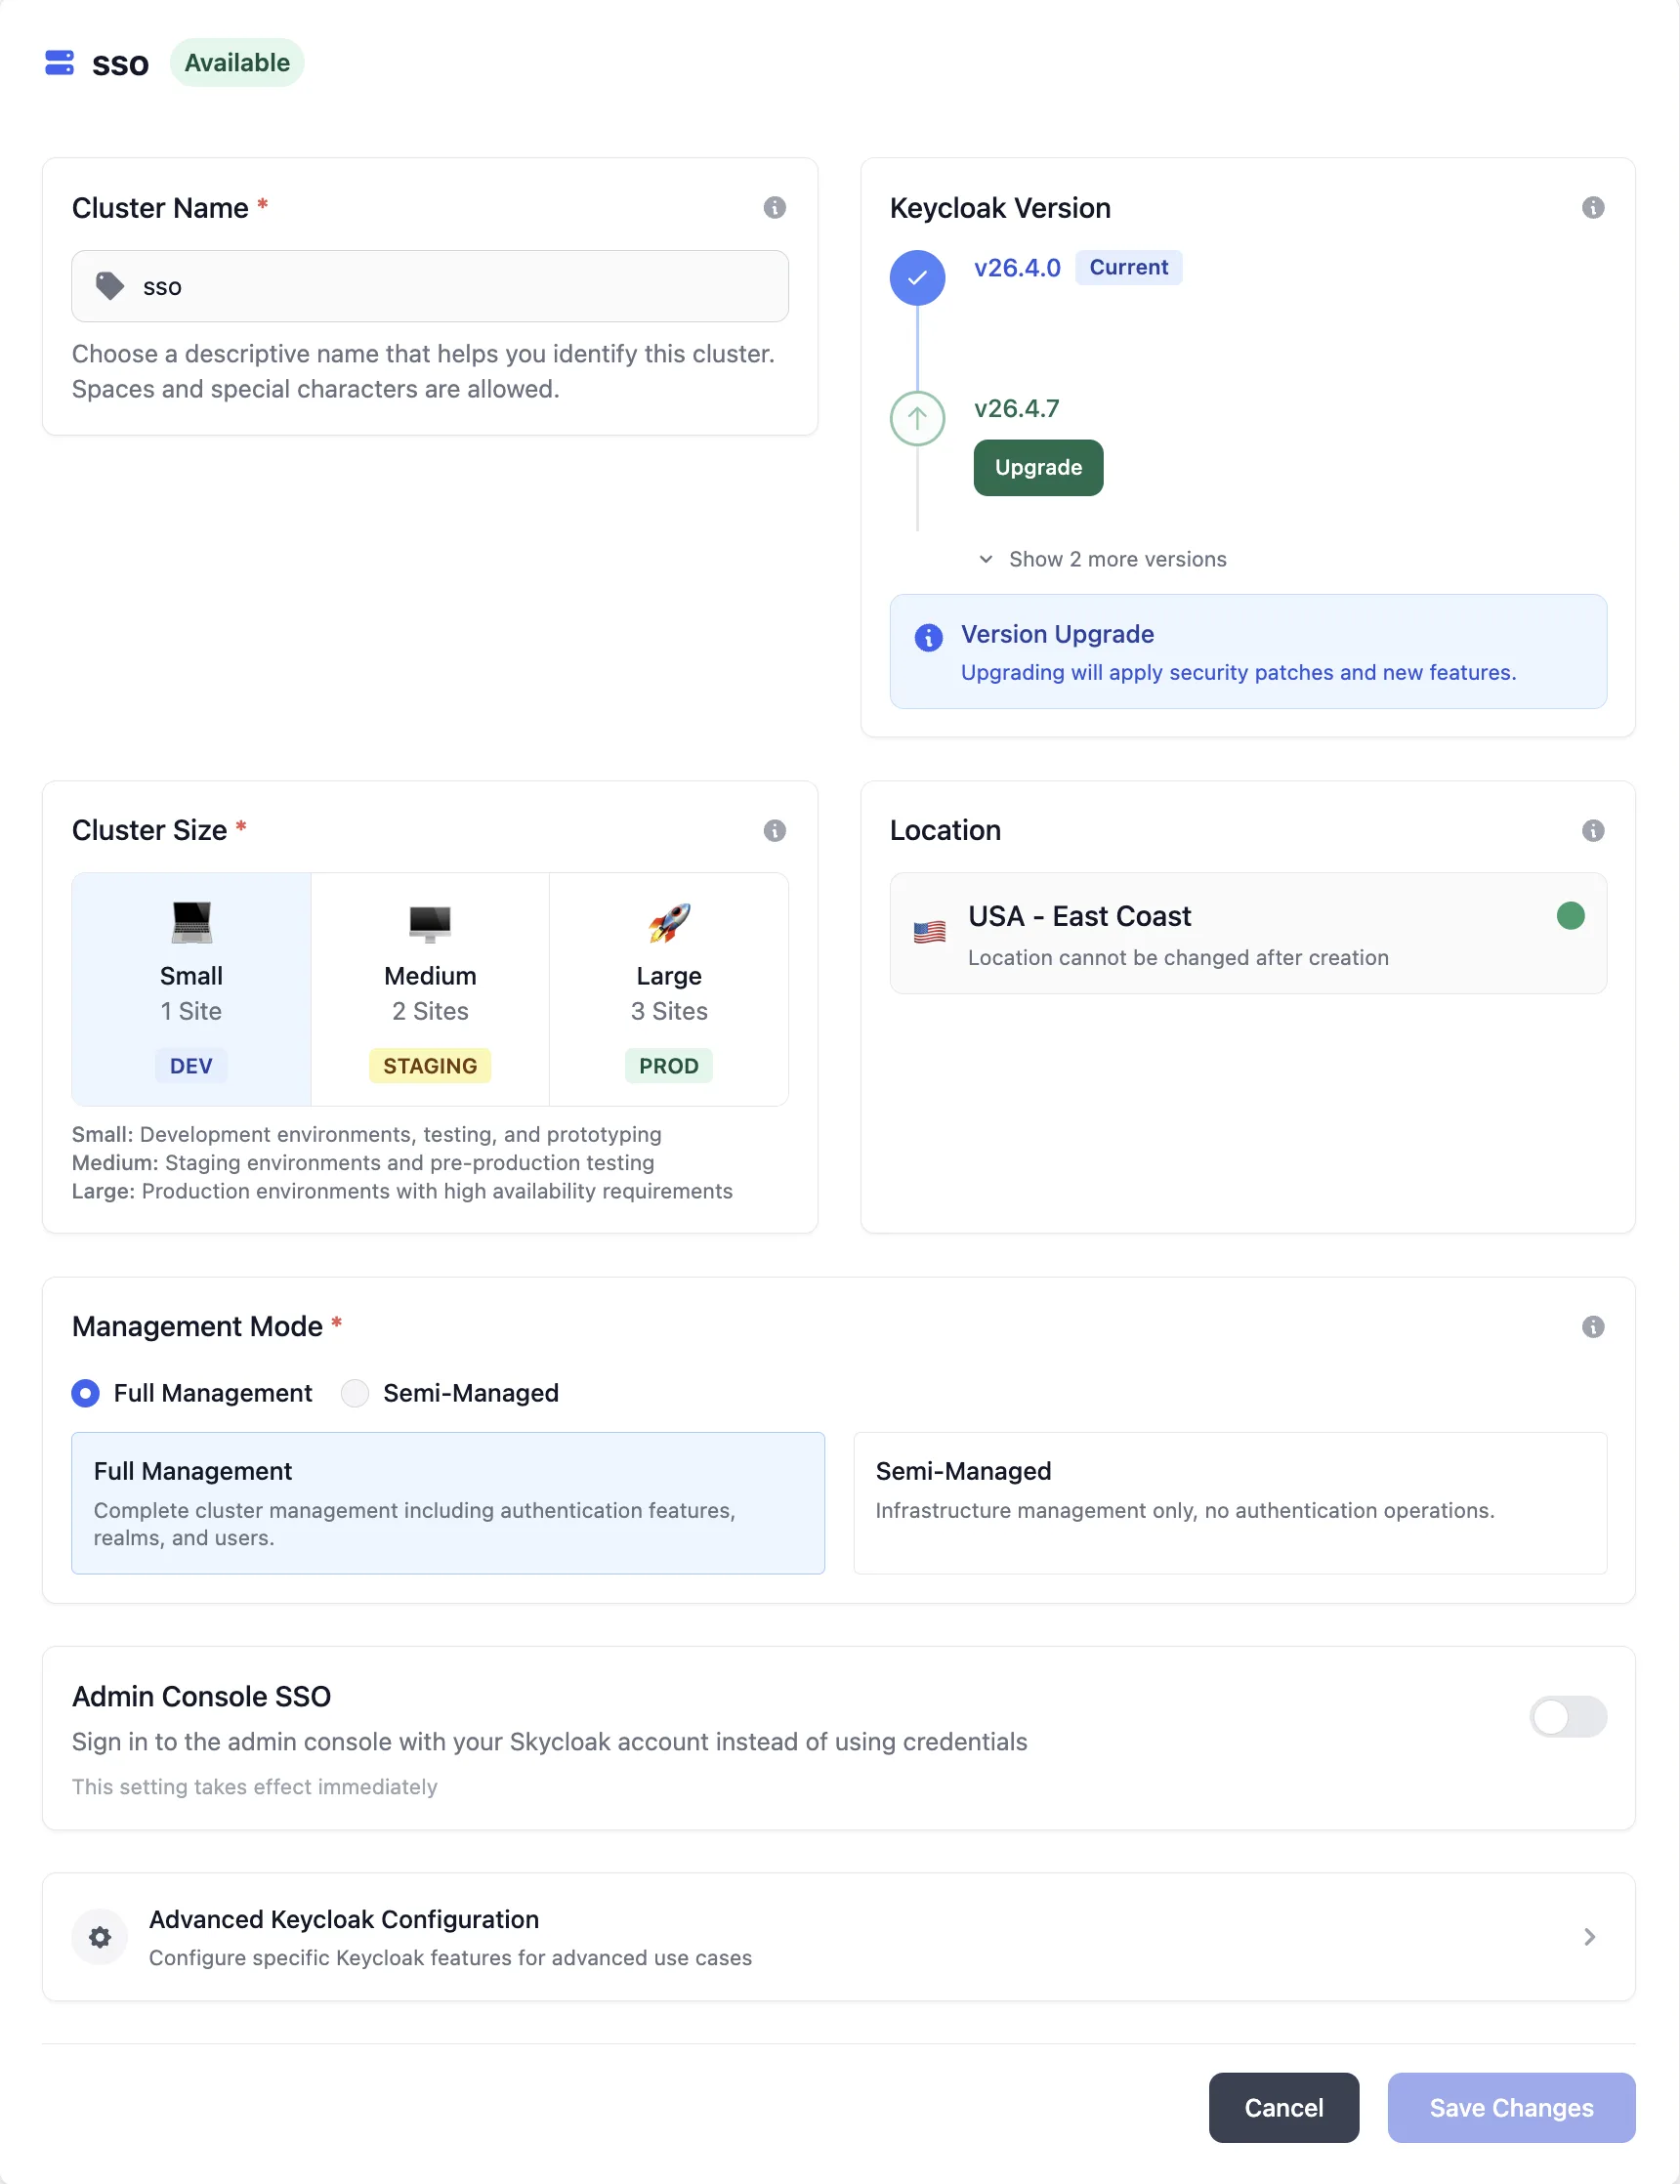Image resolution: width=1680 pixels, height=2184 pixels.
Task: Open Advanced Keycloak Configuration with the chevron
Action: pos(1589,1937)
